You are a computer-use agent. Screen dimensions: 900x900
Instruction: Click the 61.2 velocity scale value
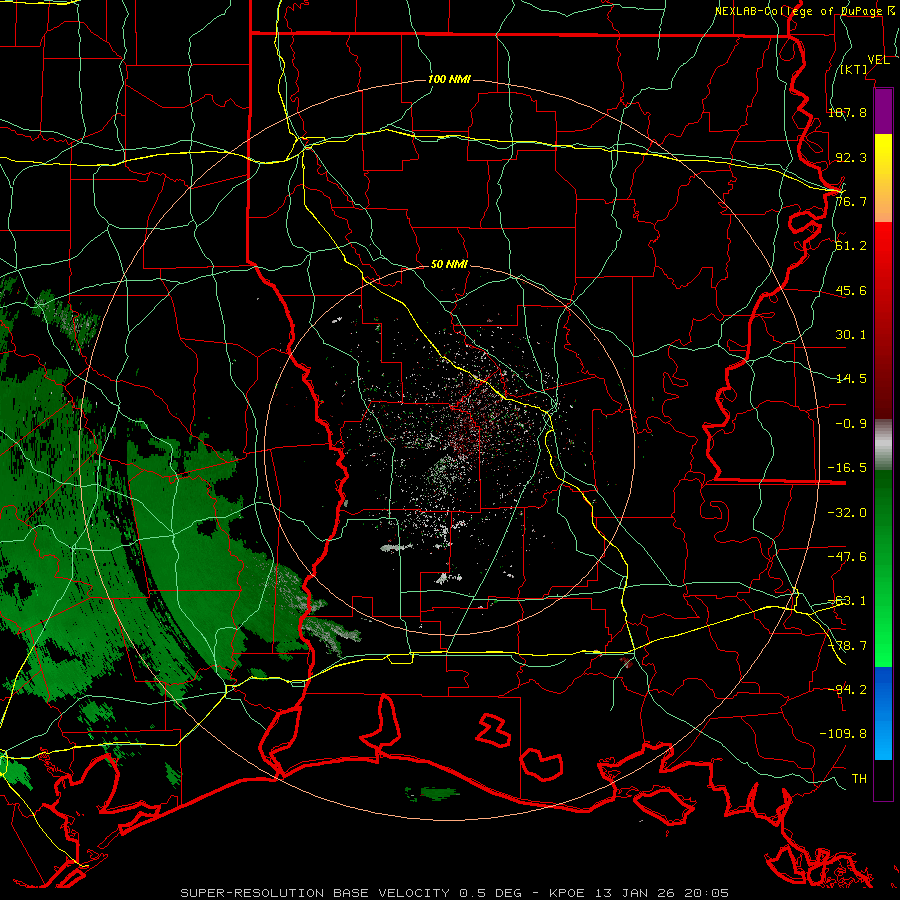851,246
